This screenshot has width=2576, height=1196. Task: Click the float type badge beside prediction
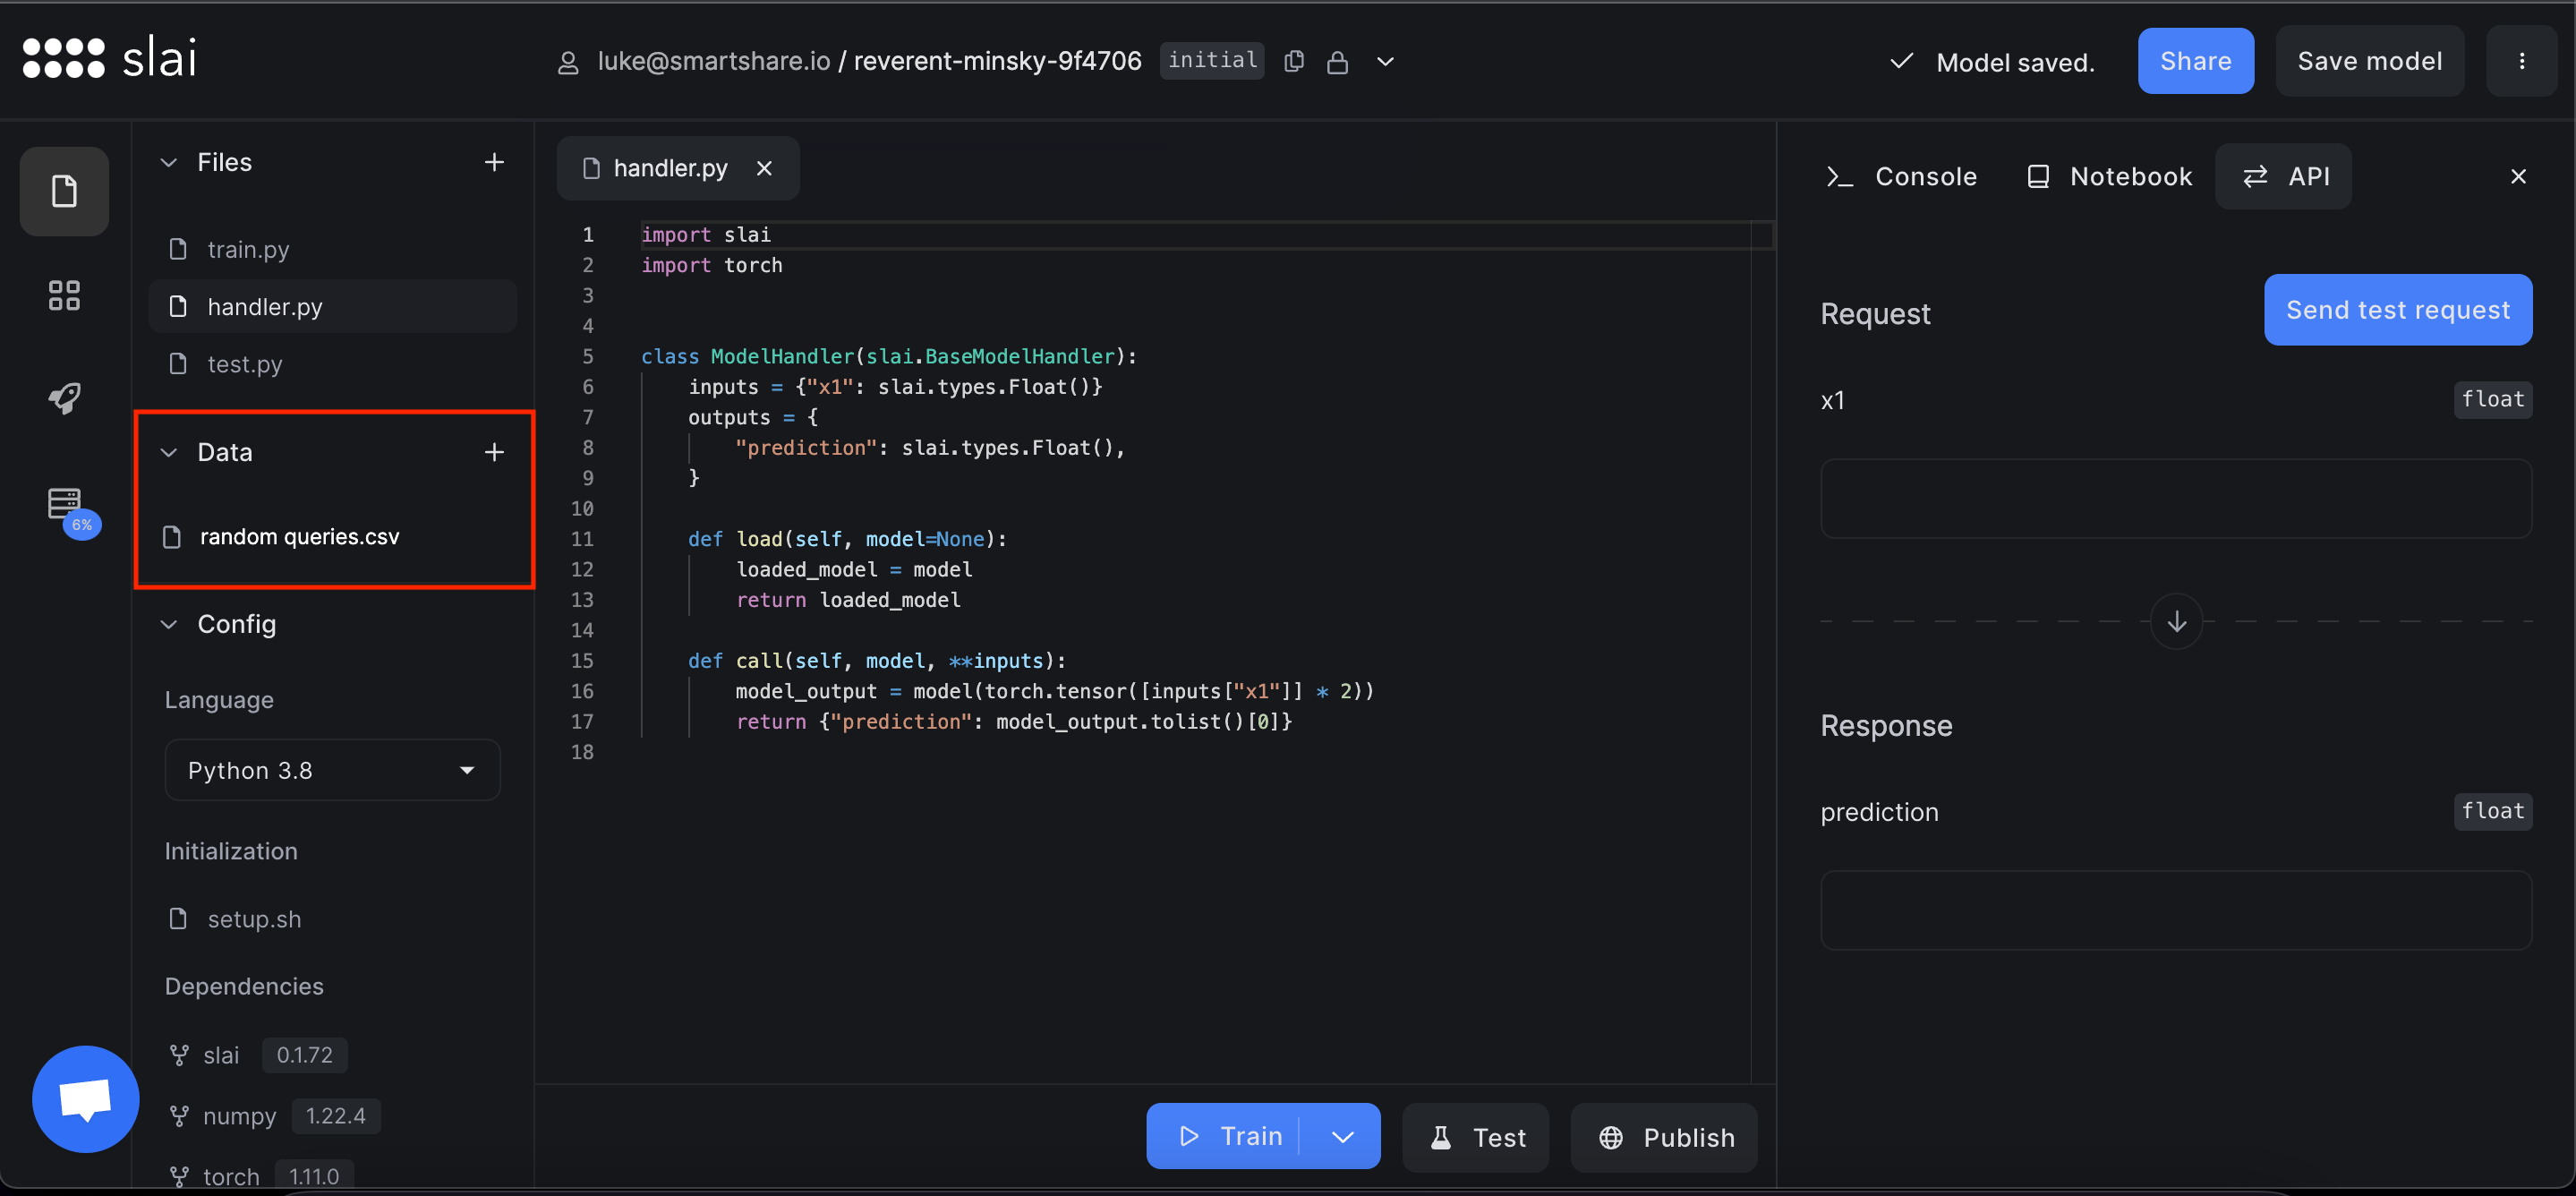[2492, 811]
